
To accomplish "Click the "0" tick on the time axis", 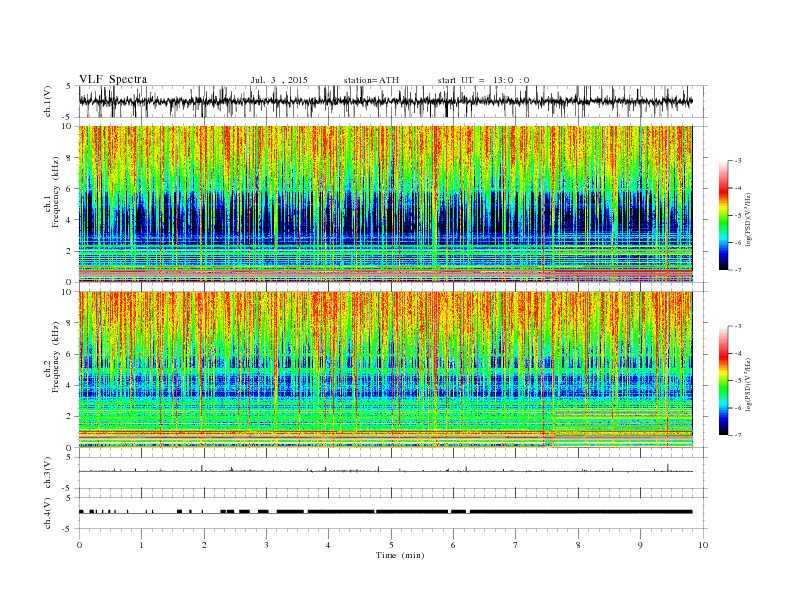I will (79, 545).
